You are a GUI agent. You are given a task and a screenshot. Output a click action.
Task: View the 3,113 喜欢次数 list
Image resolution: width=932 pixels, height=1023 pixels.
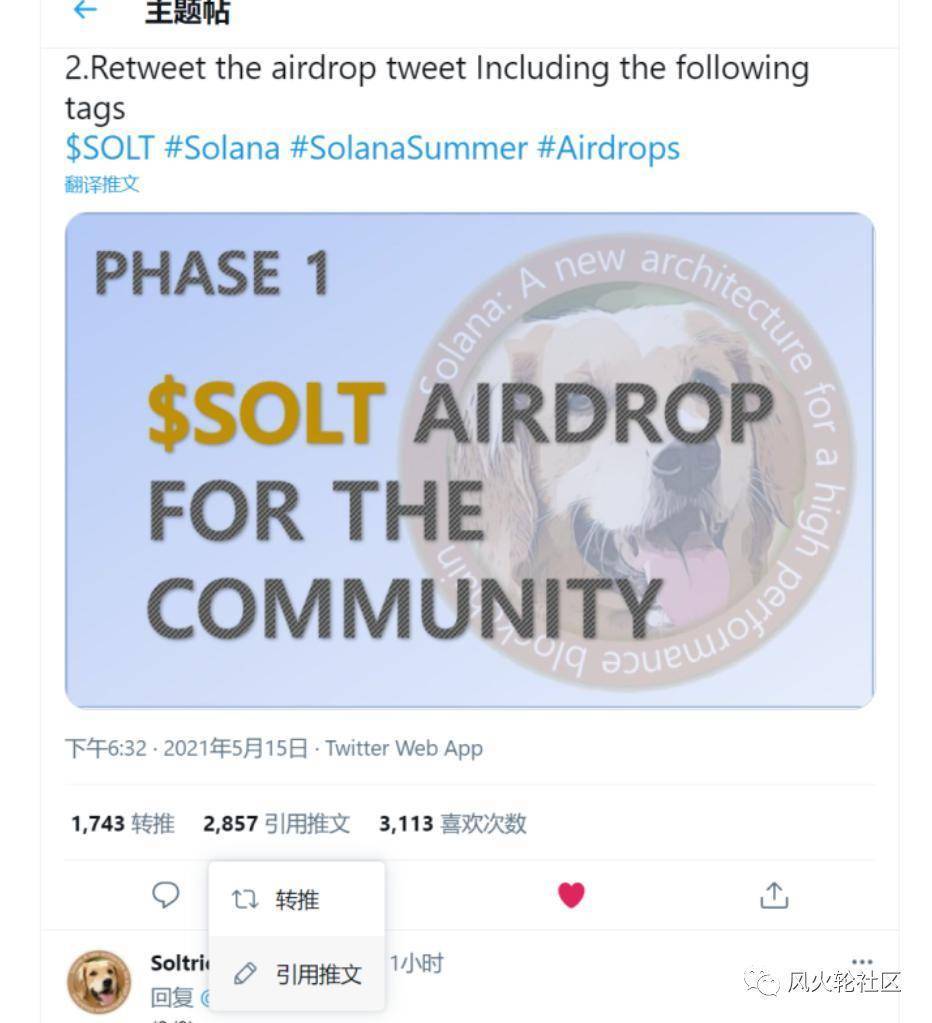click(452, 824)
